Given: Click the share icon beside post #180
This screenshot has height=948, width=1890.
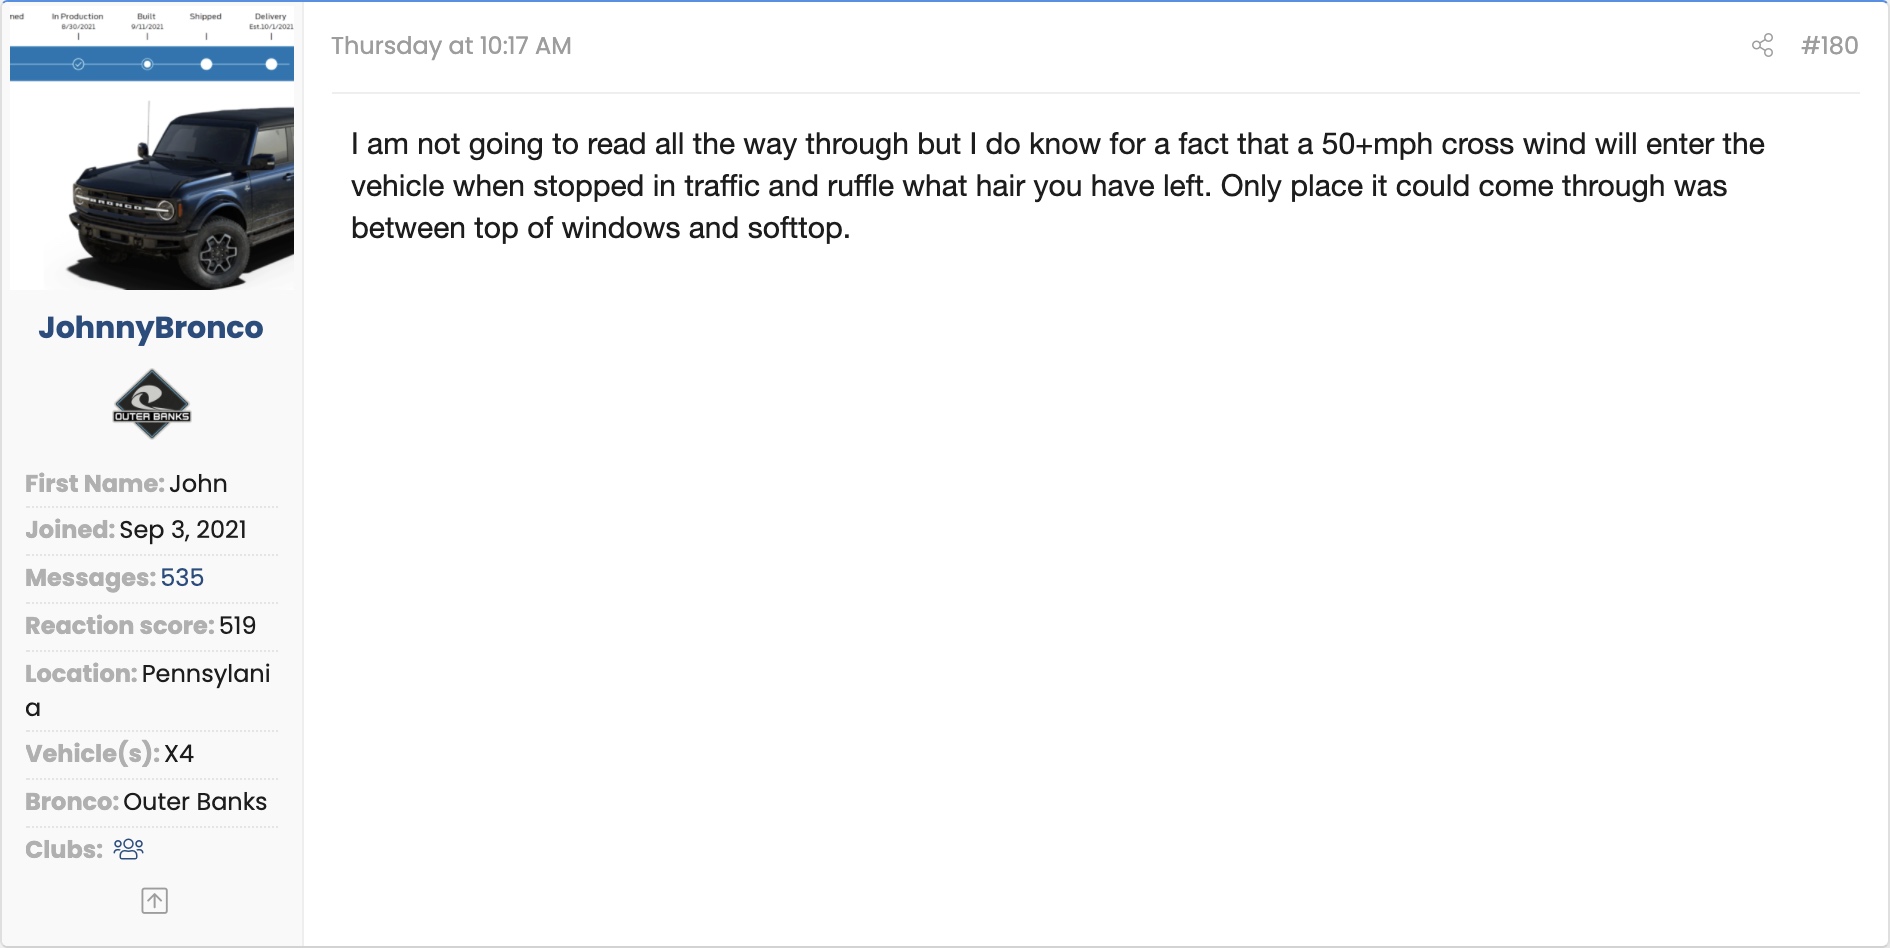Looking at the screenshot, I should 1762,46.
